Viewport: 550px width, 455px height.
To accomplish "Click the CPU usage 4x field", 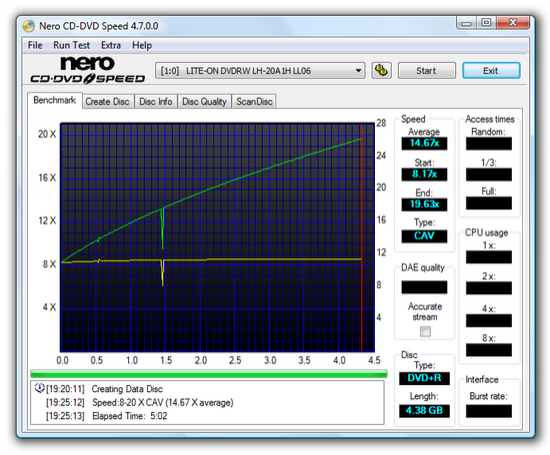I will click(489, 320).
